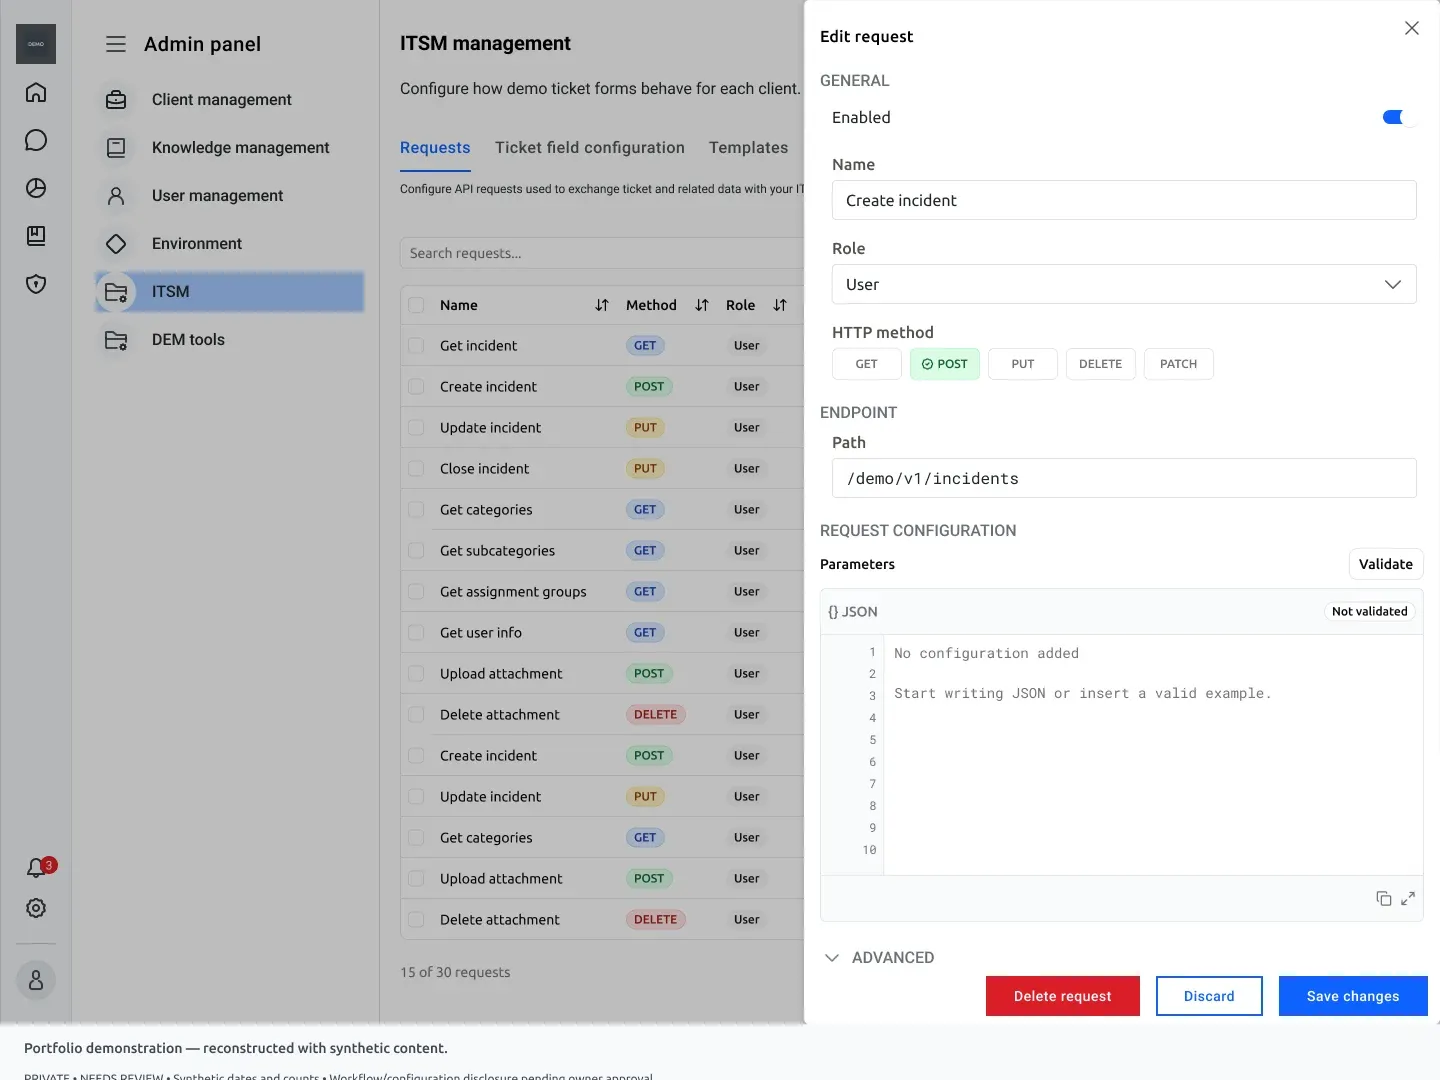Open the book icon in left rail
This screenshot has width=1440, height=1080.
(x=36, y=236)
